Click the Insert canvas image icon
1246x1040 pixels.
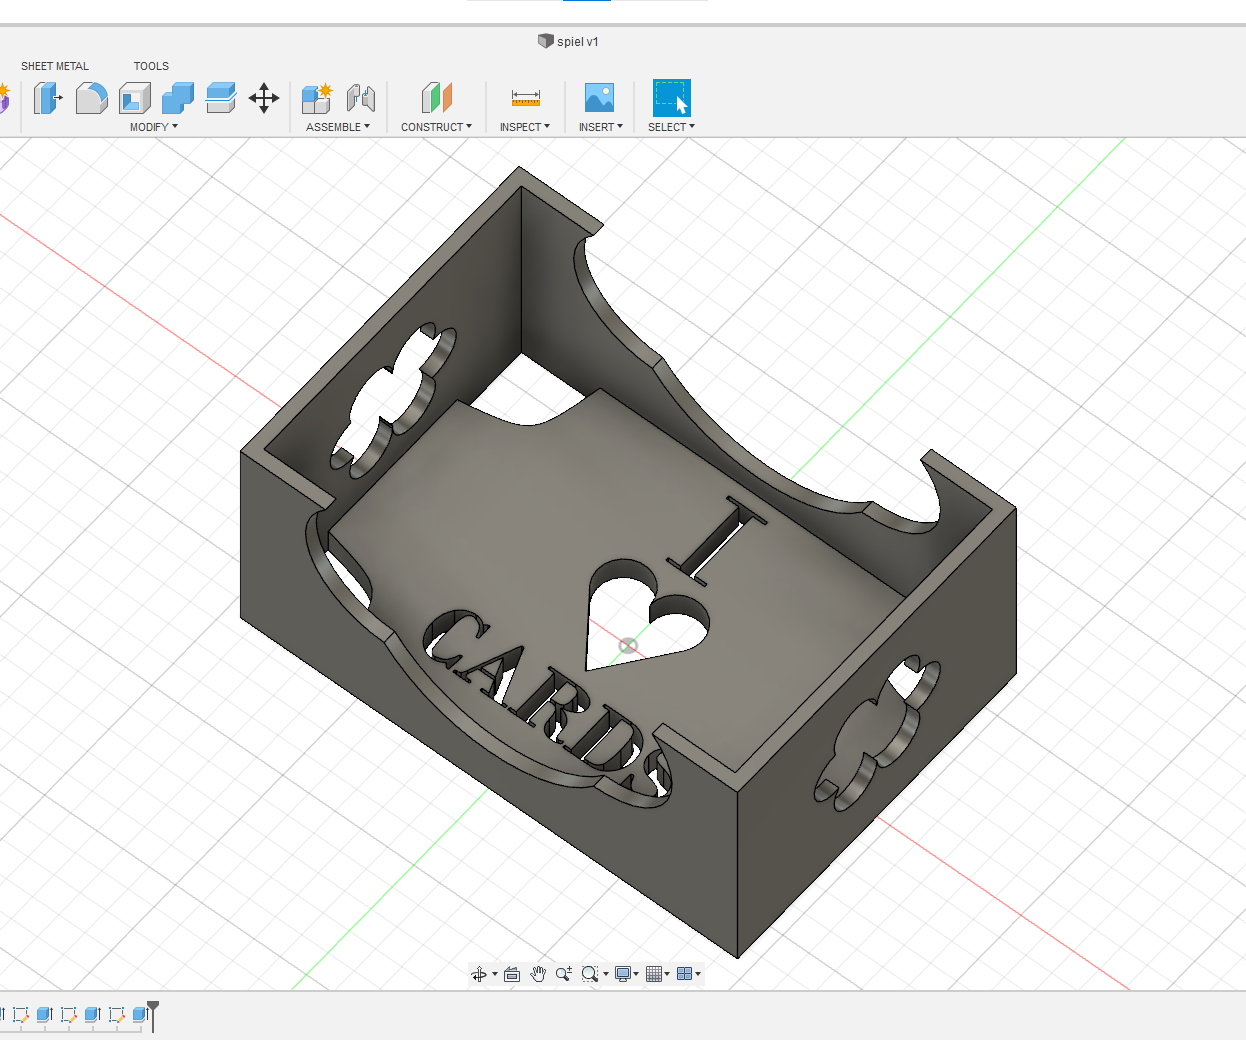point(599,98)
